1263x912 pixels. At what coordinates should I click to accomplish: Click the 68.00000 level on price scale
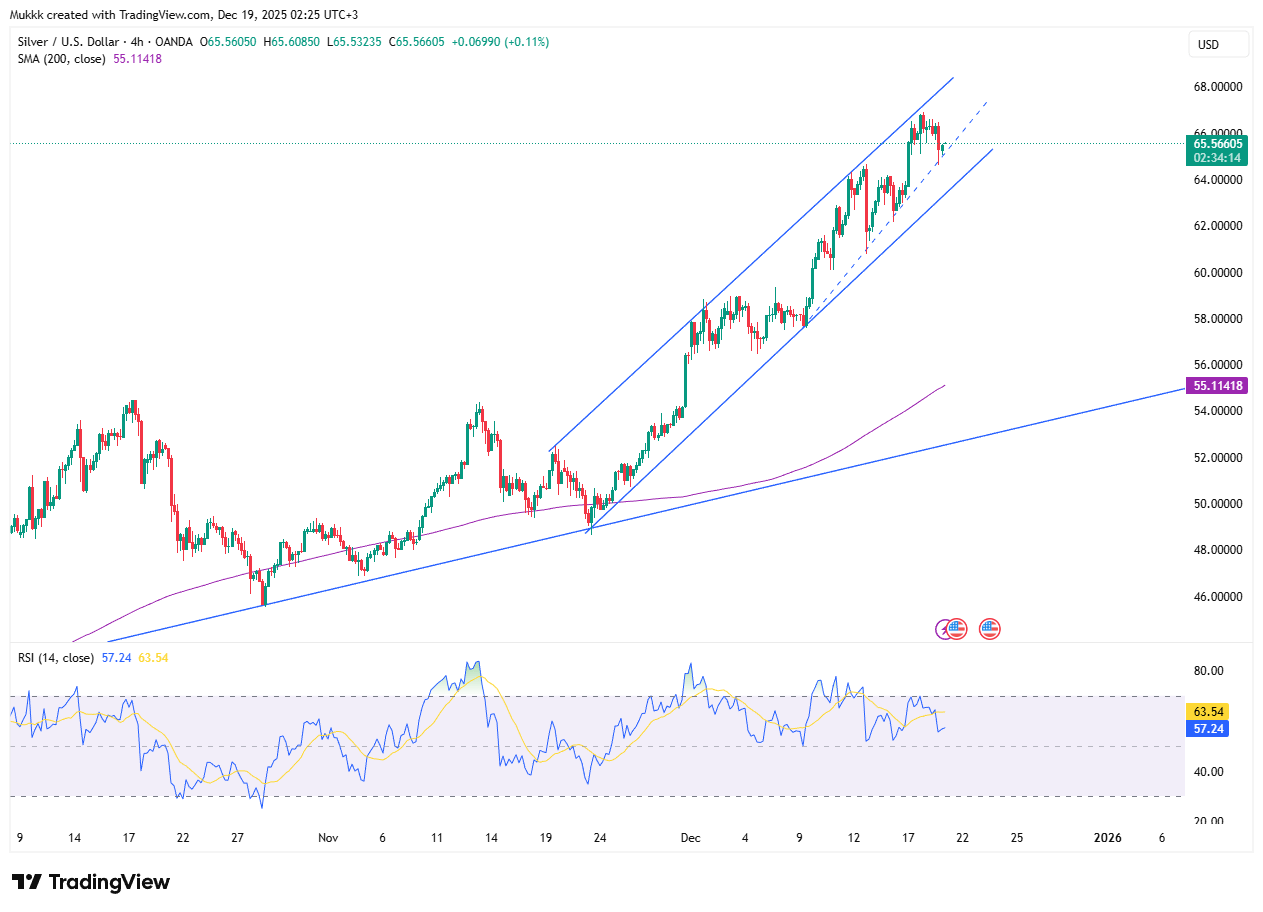click(1216, 87)
